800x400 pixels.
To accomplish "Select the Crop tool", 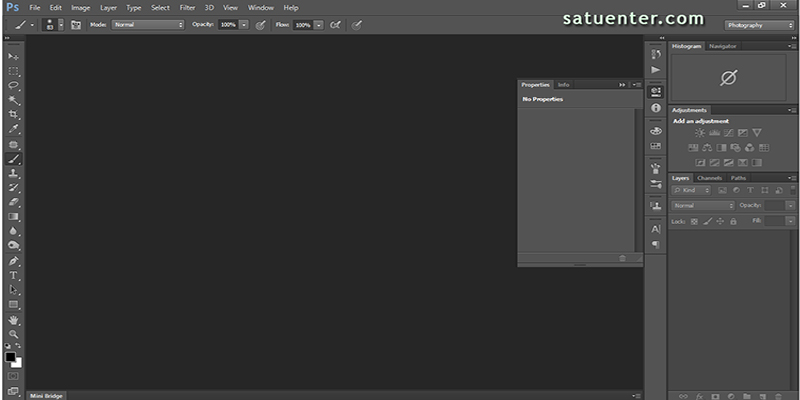I will (x=14, y=115).
